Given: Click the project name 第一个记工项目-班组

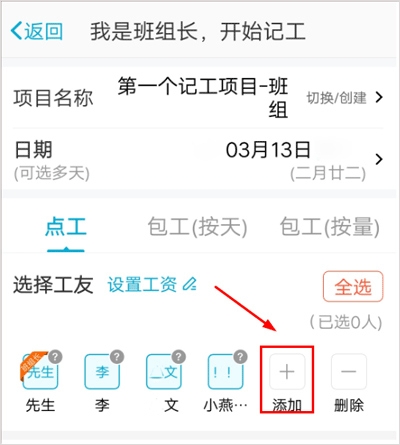Looking at the screenshot, I should (x=203, y=98).
